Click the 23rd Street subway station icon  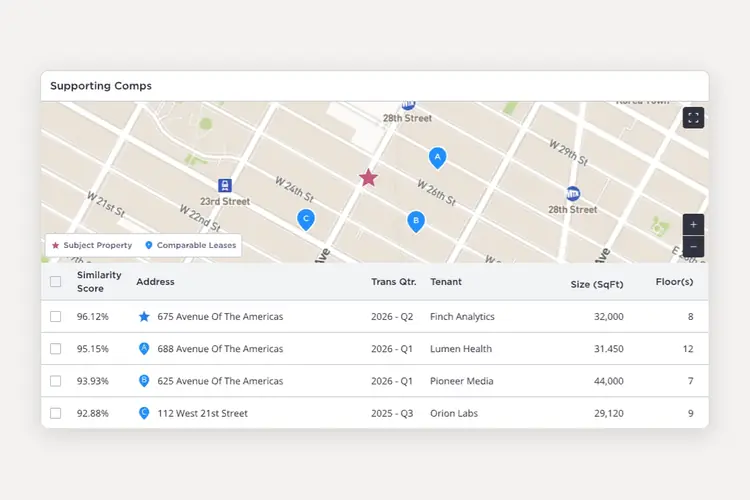click(225, 185)
